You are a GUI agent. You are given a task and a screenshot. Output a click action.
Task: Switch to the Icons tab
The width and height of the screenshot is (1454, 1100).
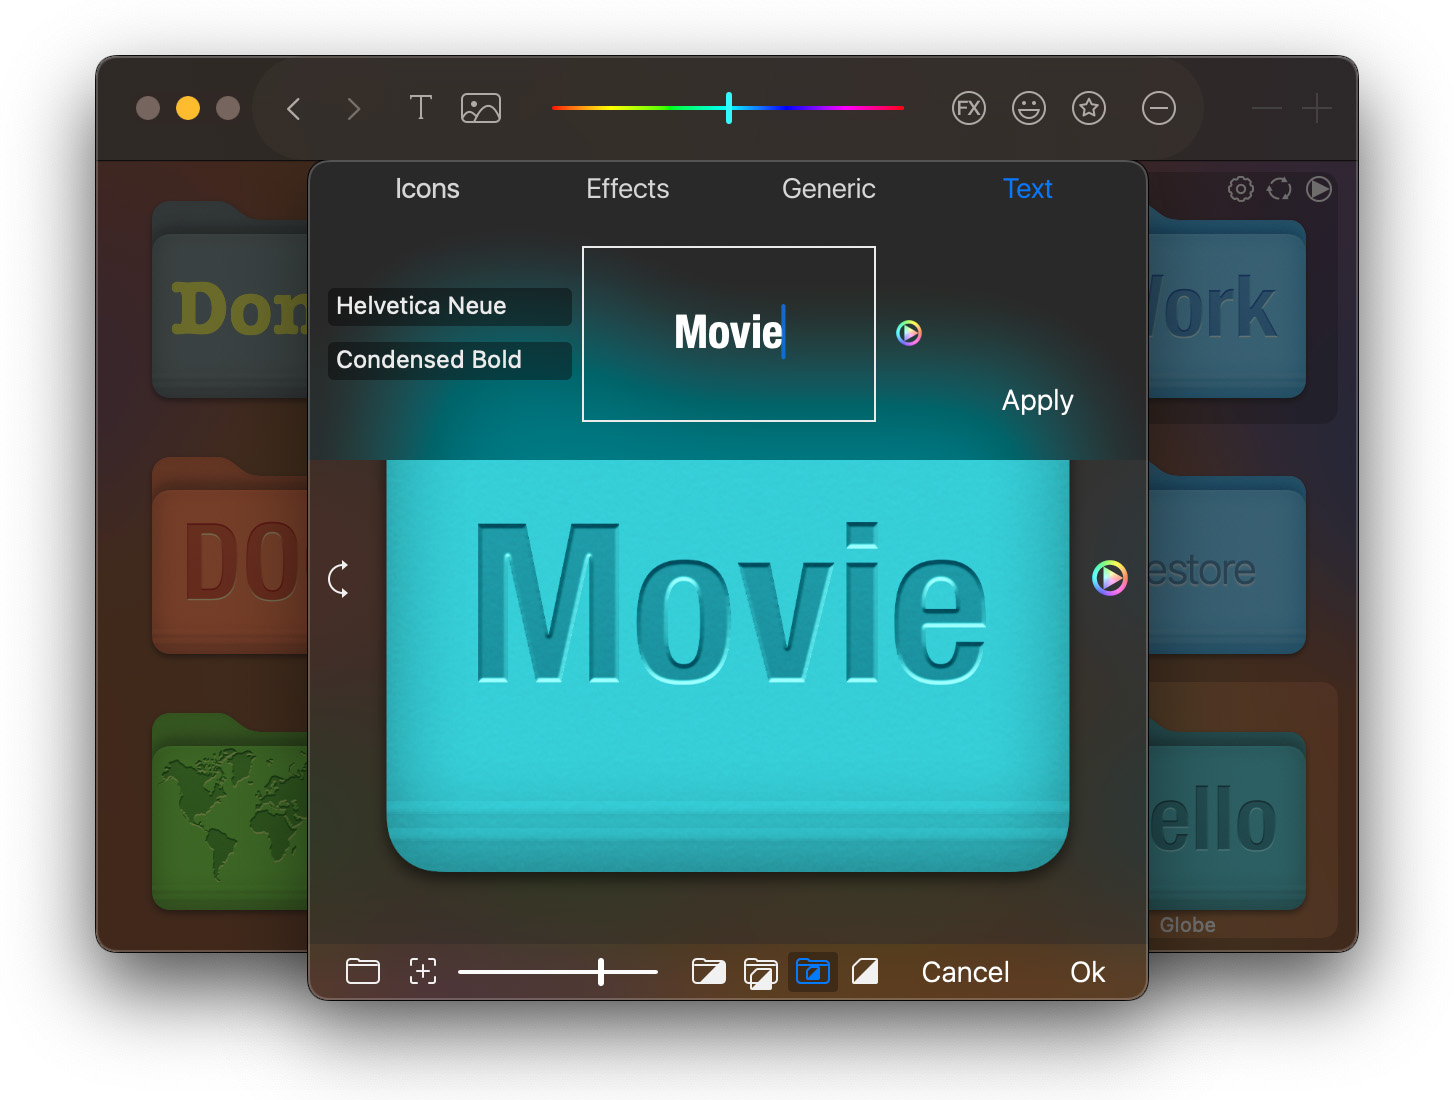(x=427, y=189)
